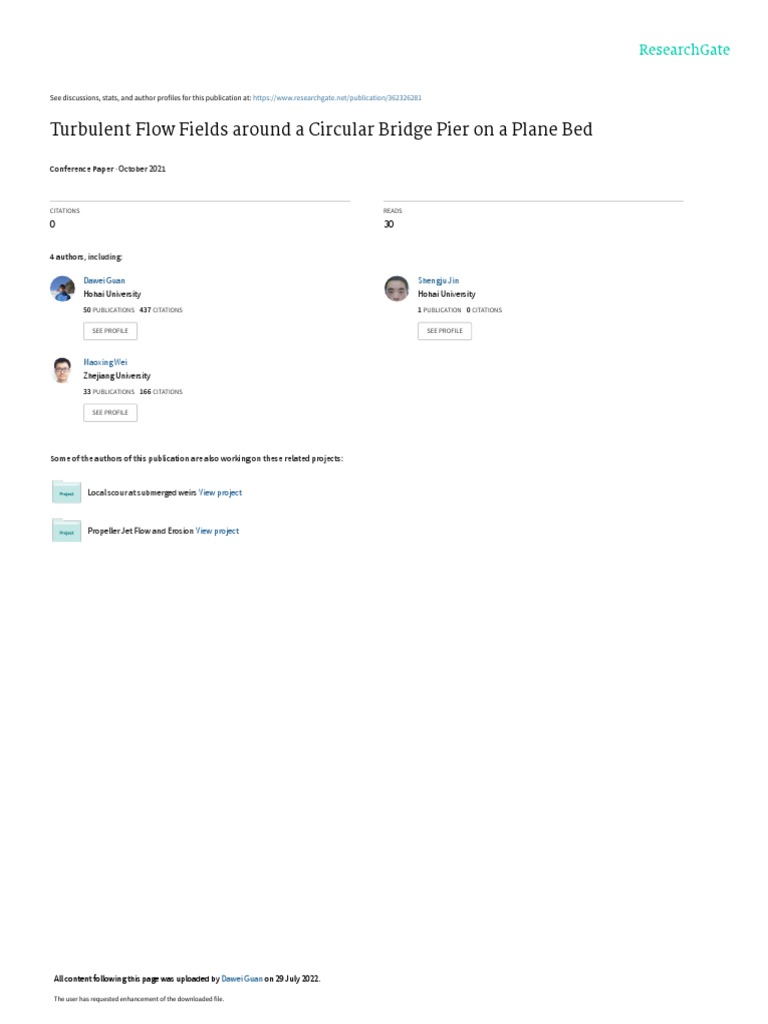
Task: Open the researchgate.net publication URL
Action: pos(337,98)
